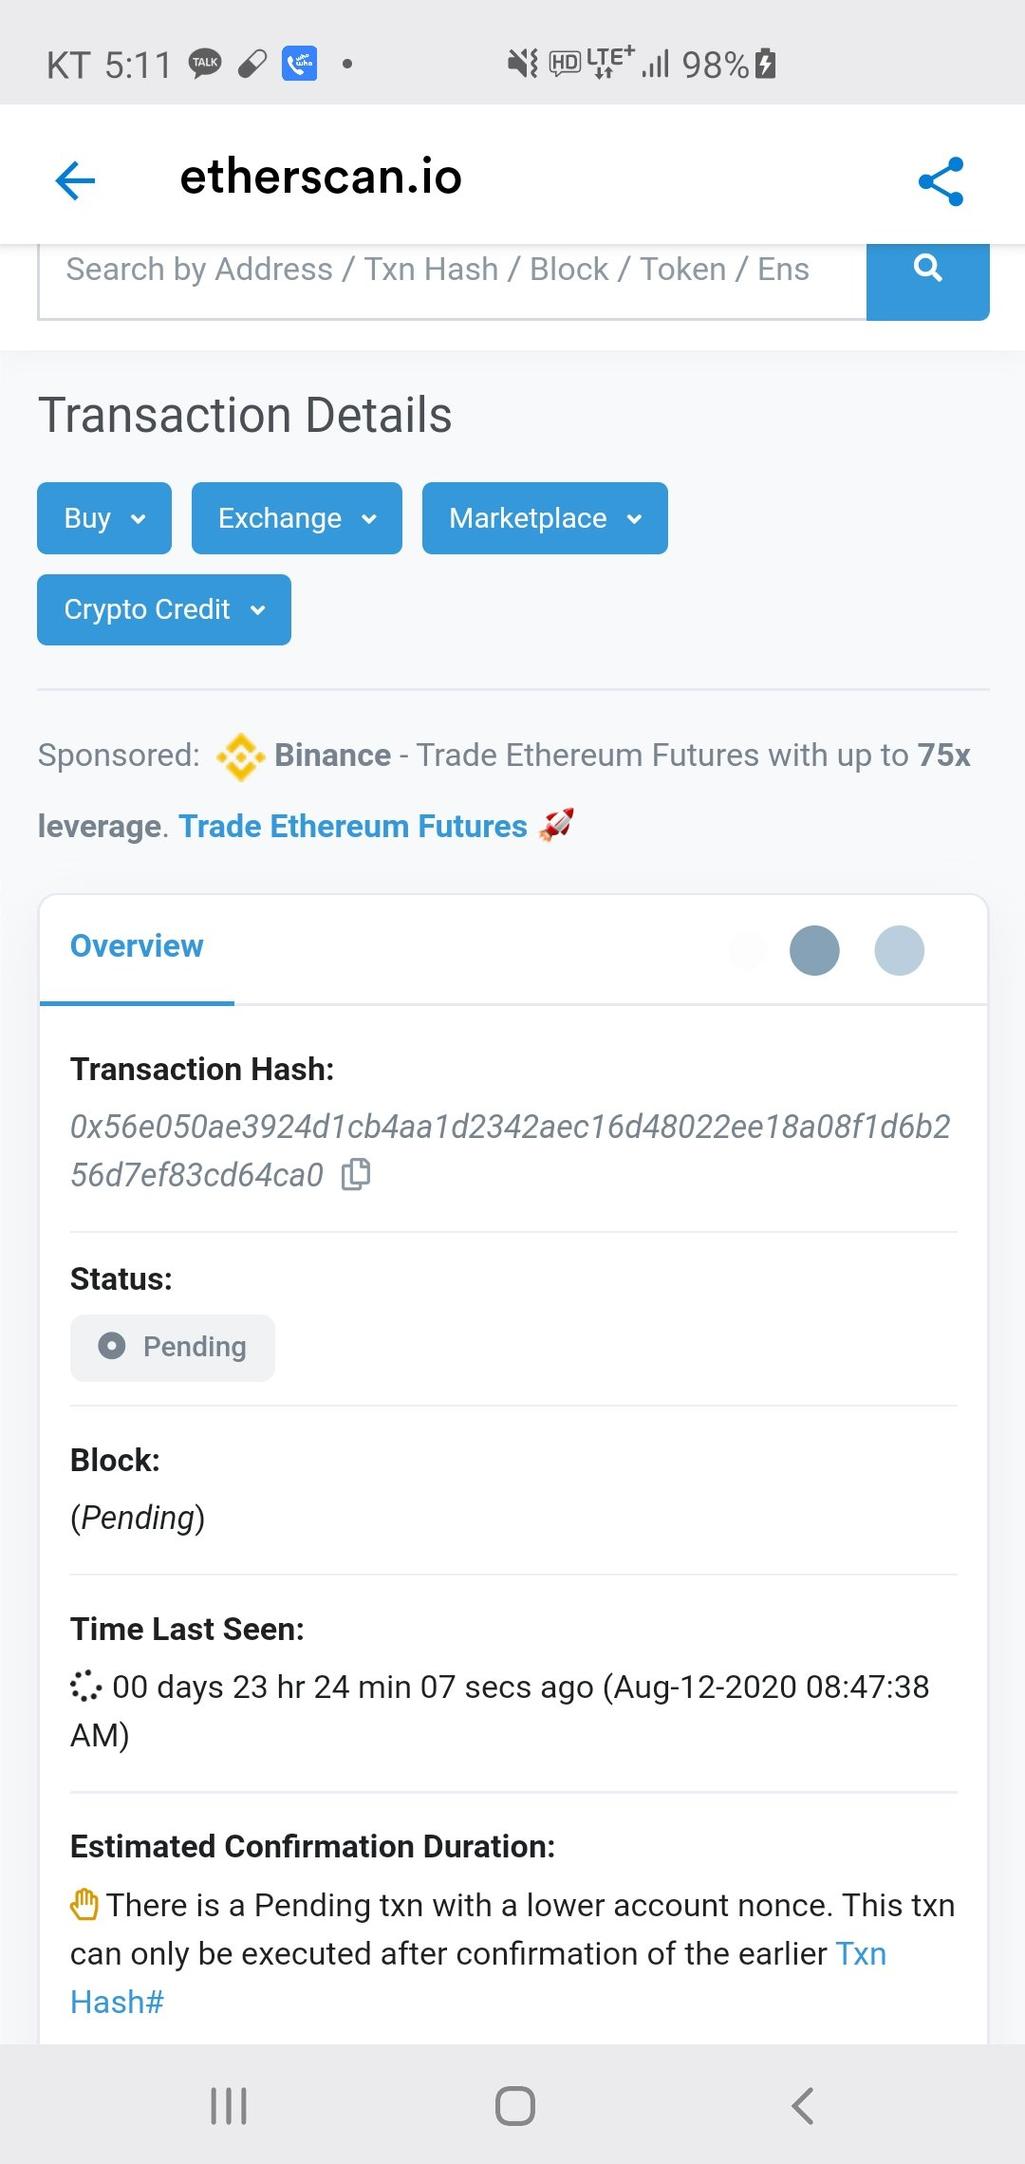The width and height of the screenshot is (1025, 2164).
Task: Tap the Binance logo in sponsored ad
Action: [x=240, y=756]
